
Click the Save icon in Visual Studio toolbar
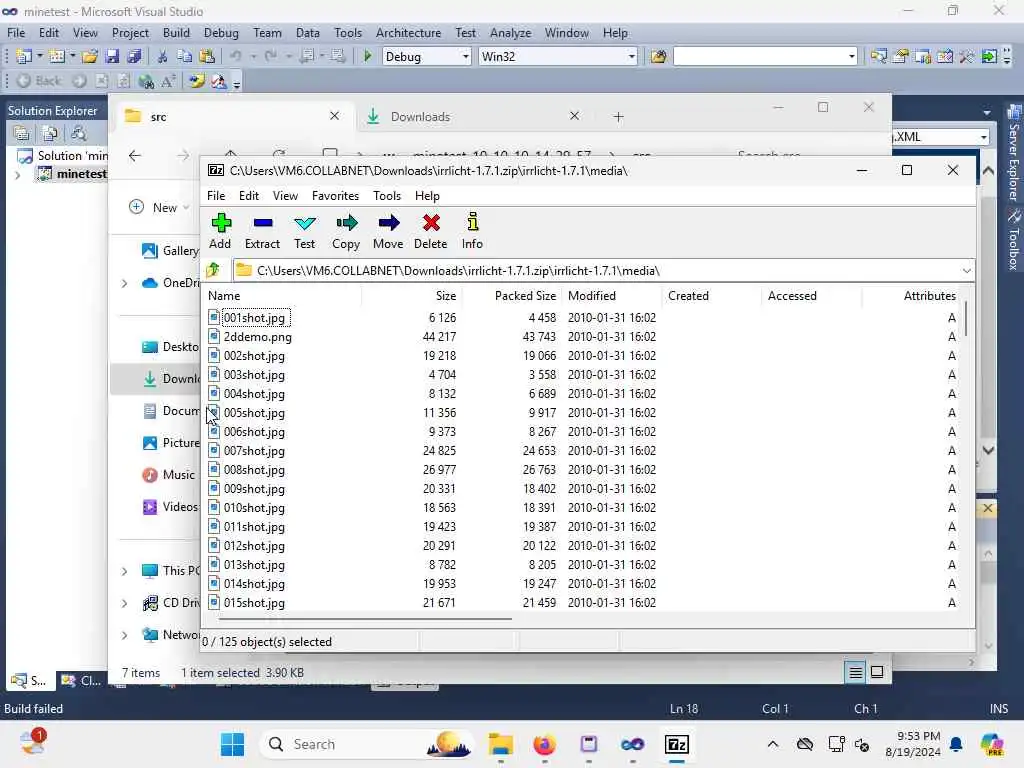point(112,57)
